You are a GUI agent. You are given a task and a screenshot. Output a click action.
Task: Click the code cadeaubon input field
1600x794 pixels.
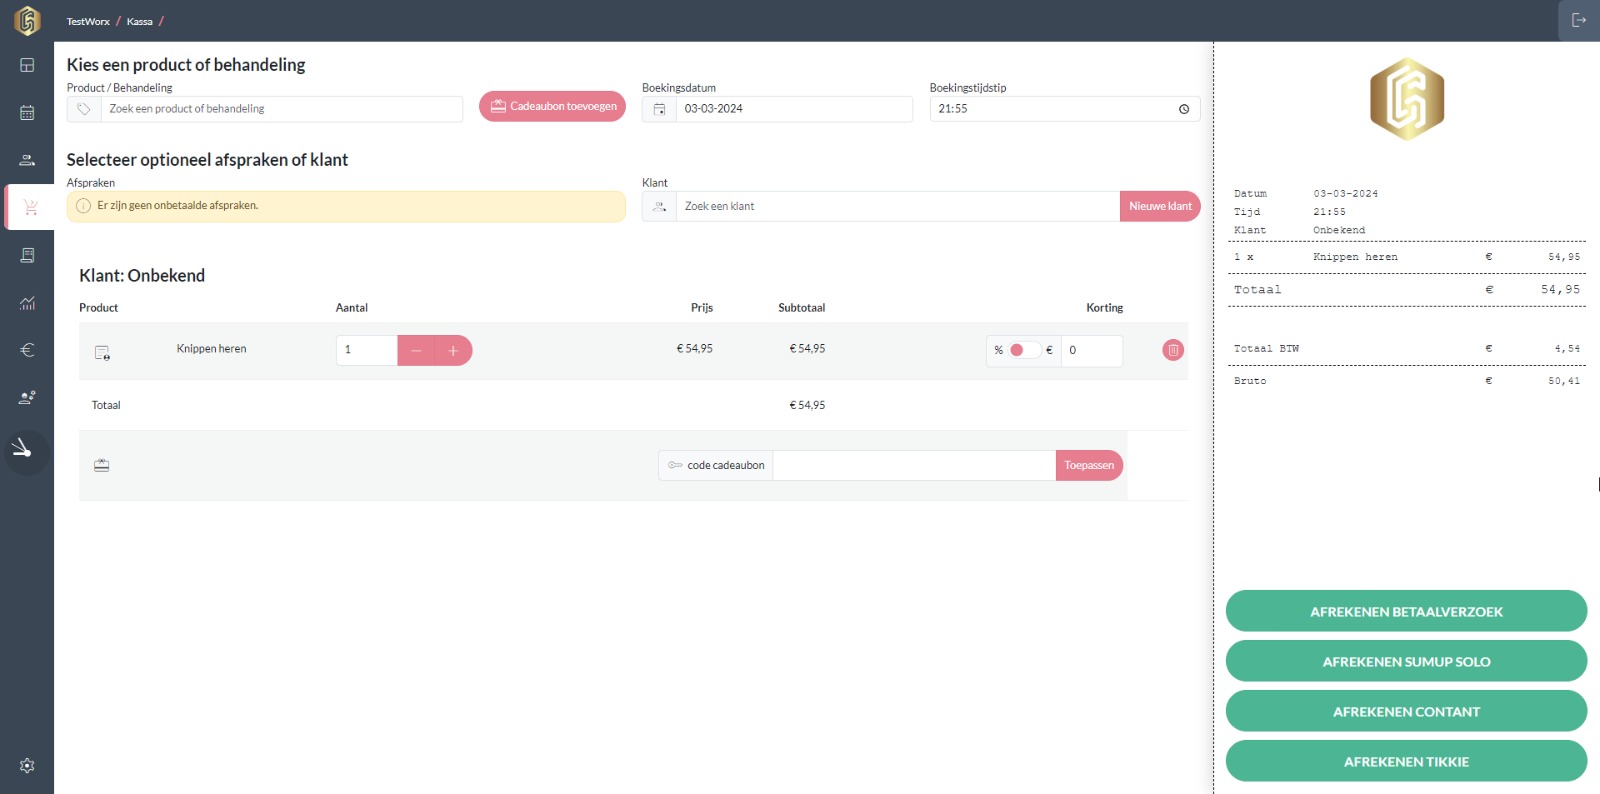point(913,466)
